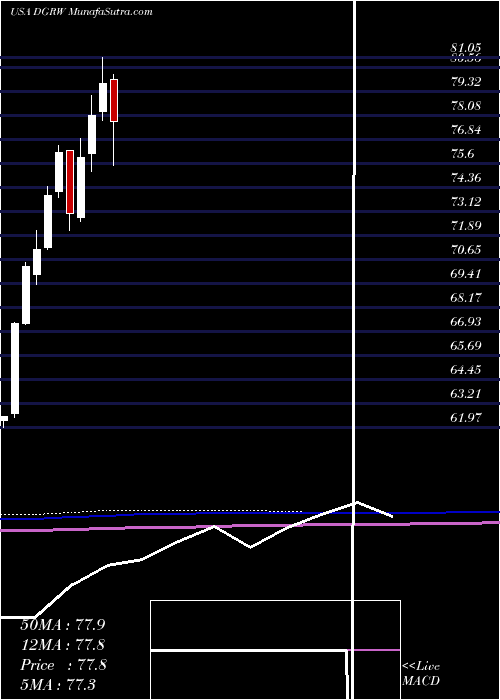The image size is (500, 700).
Task: Click the 69.41 price label
Action: 466,274
